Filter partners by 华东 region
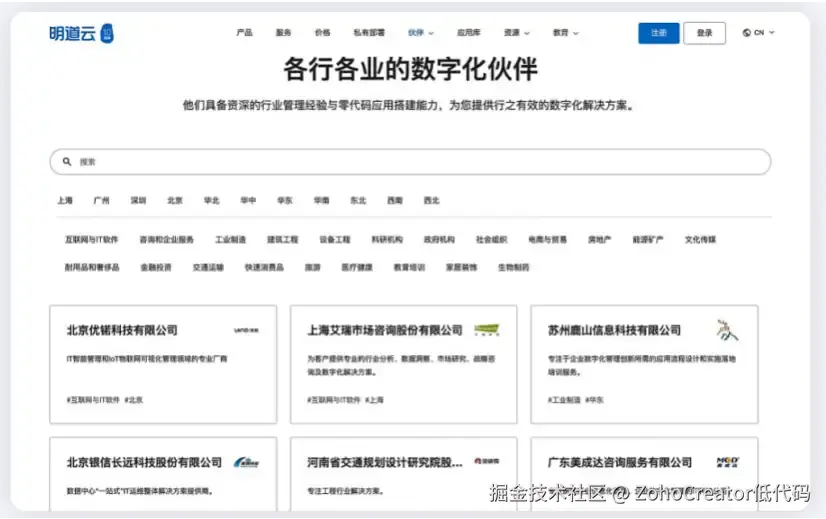Image resolution: width=826 pixels, height=519 pixels. (284, 200)
